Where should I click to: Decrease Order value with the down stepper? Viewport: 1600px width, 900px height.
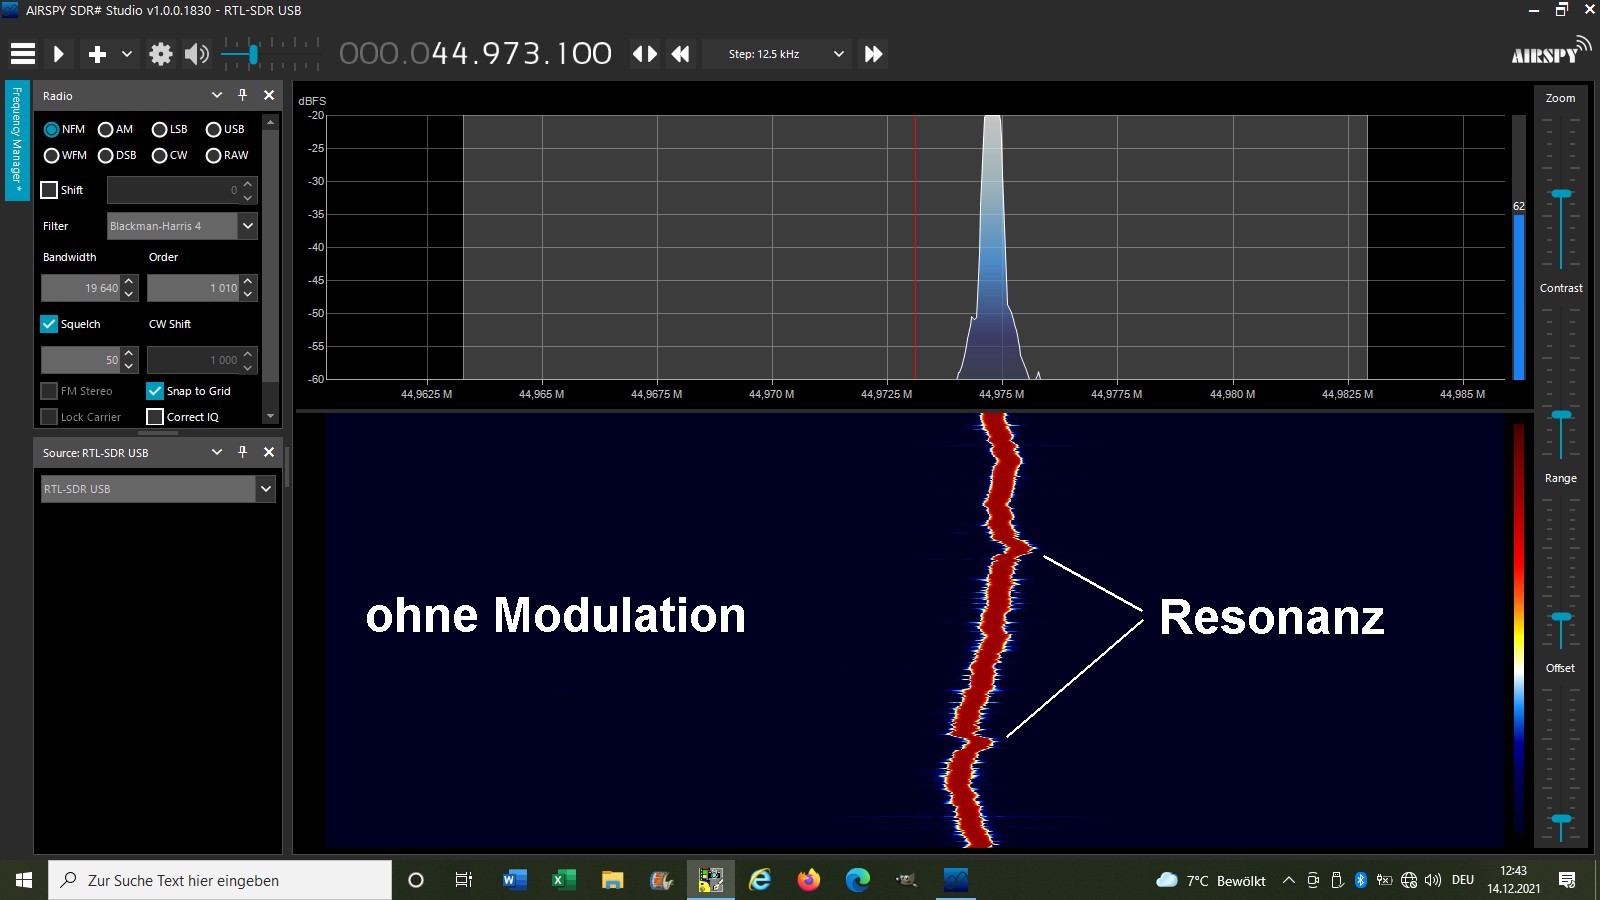pos(248,294)
